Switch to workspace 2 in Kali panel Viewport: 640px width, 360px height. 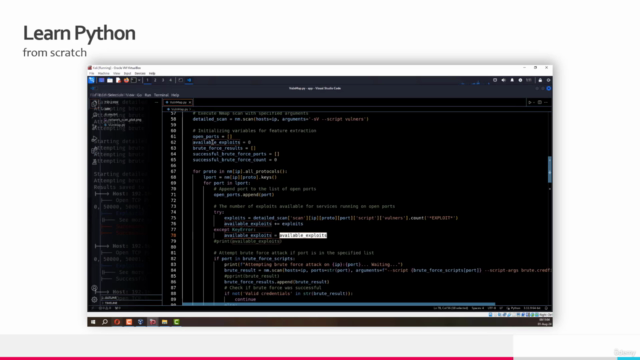click(155, 80)
